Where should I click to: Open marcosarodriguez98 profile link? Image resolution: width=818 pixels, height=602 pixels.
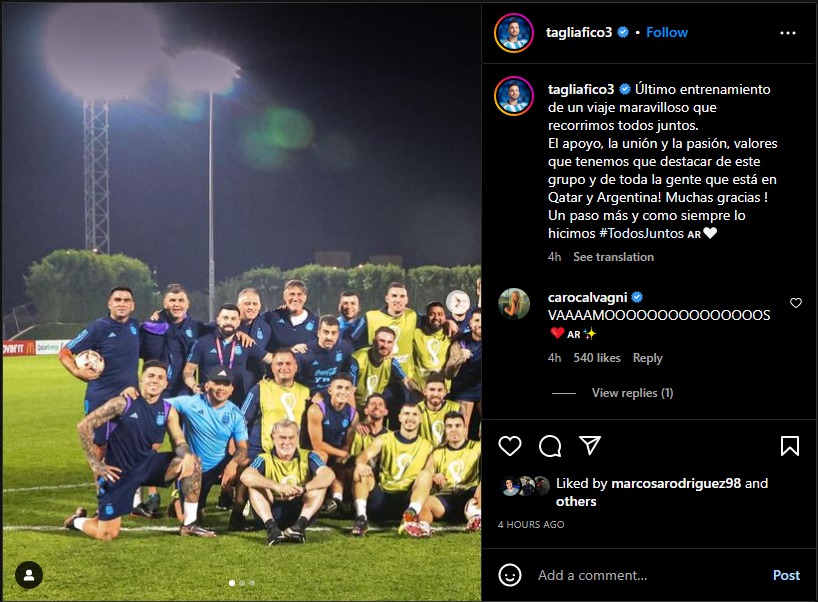tap(676, 483)
